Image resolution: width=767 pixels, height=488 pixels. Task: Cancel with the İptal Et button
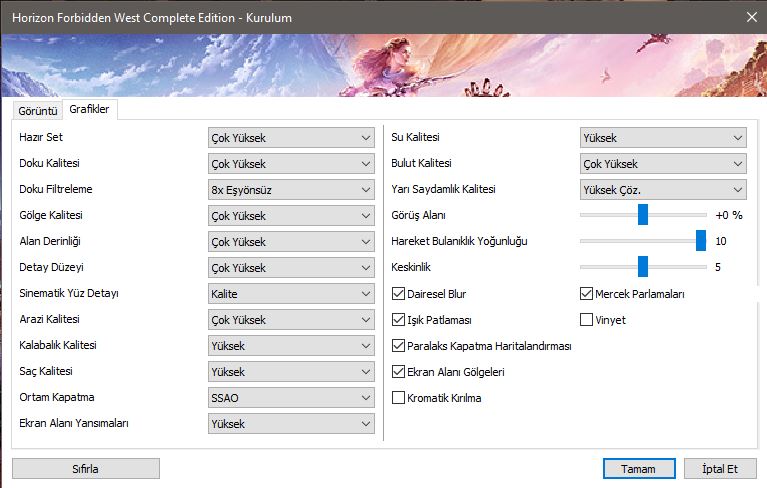[x=720, y=469]
